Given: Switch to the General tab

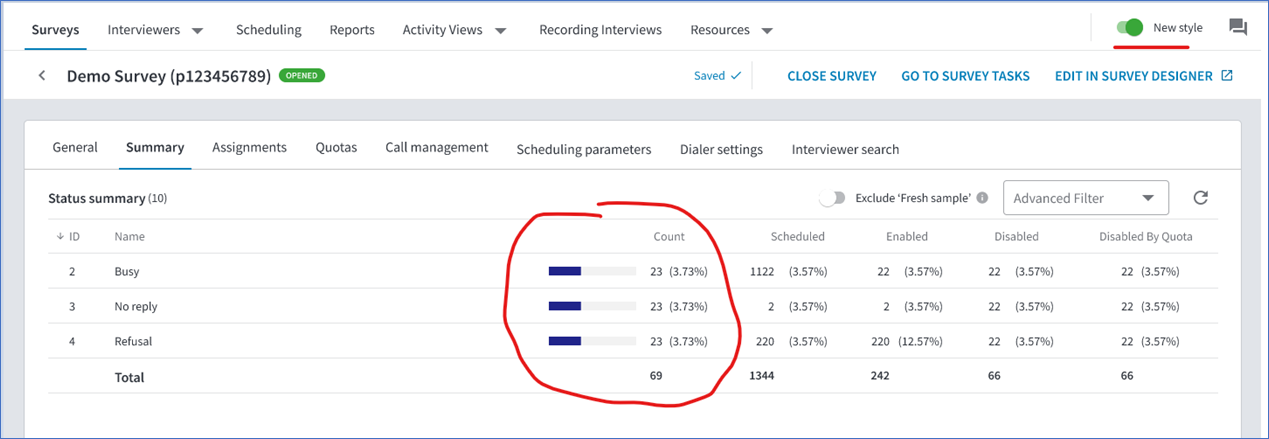Looking at the screenshot, I should tap(75, 147).
